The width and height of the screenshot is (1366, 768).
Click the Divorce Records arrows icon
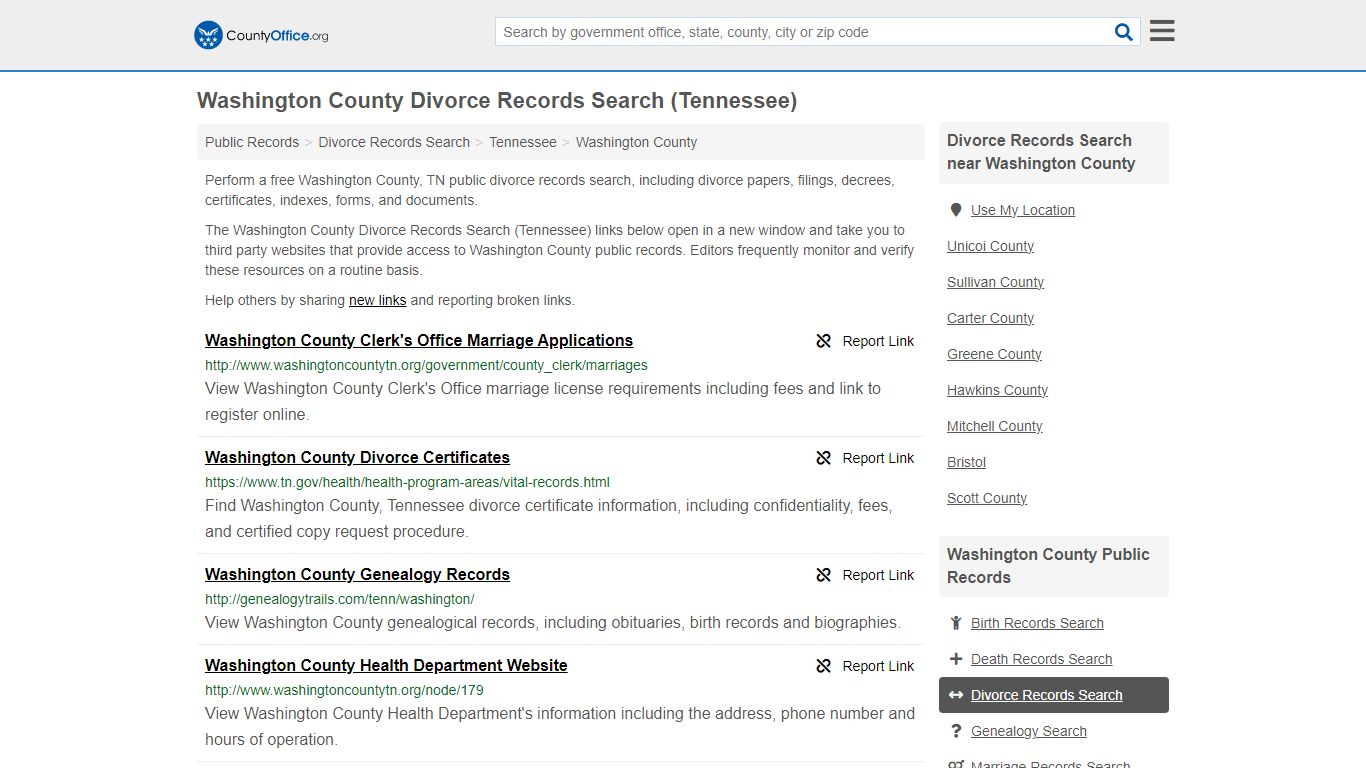pos(956,695)
